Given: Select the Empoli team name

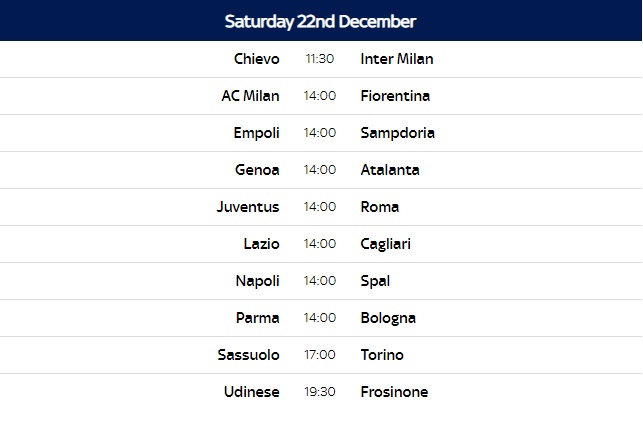Looking at the screenshot, I should pyautogui.click(x=256, y=133).
